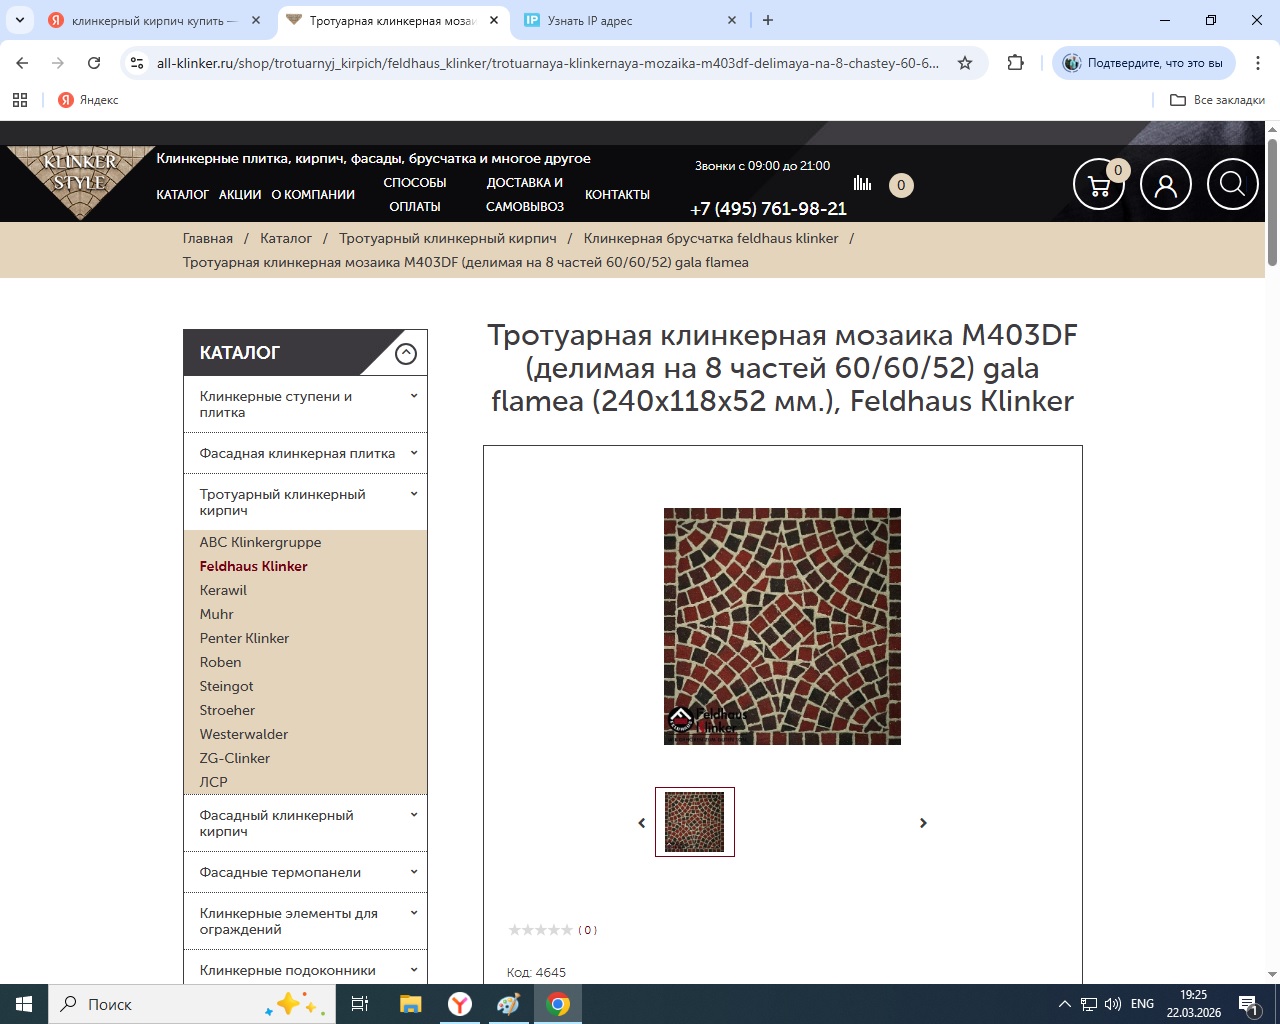The height and width of the screenshot is (1024, 1280).
Task: Open the user account icon
Action: tap(1166, 185)
